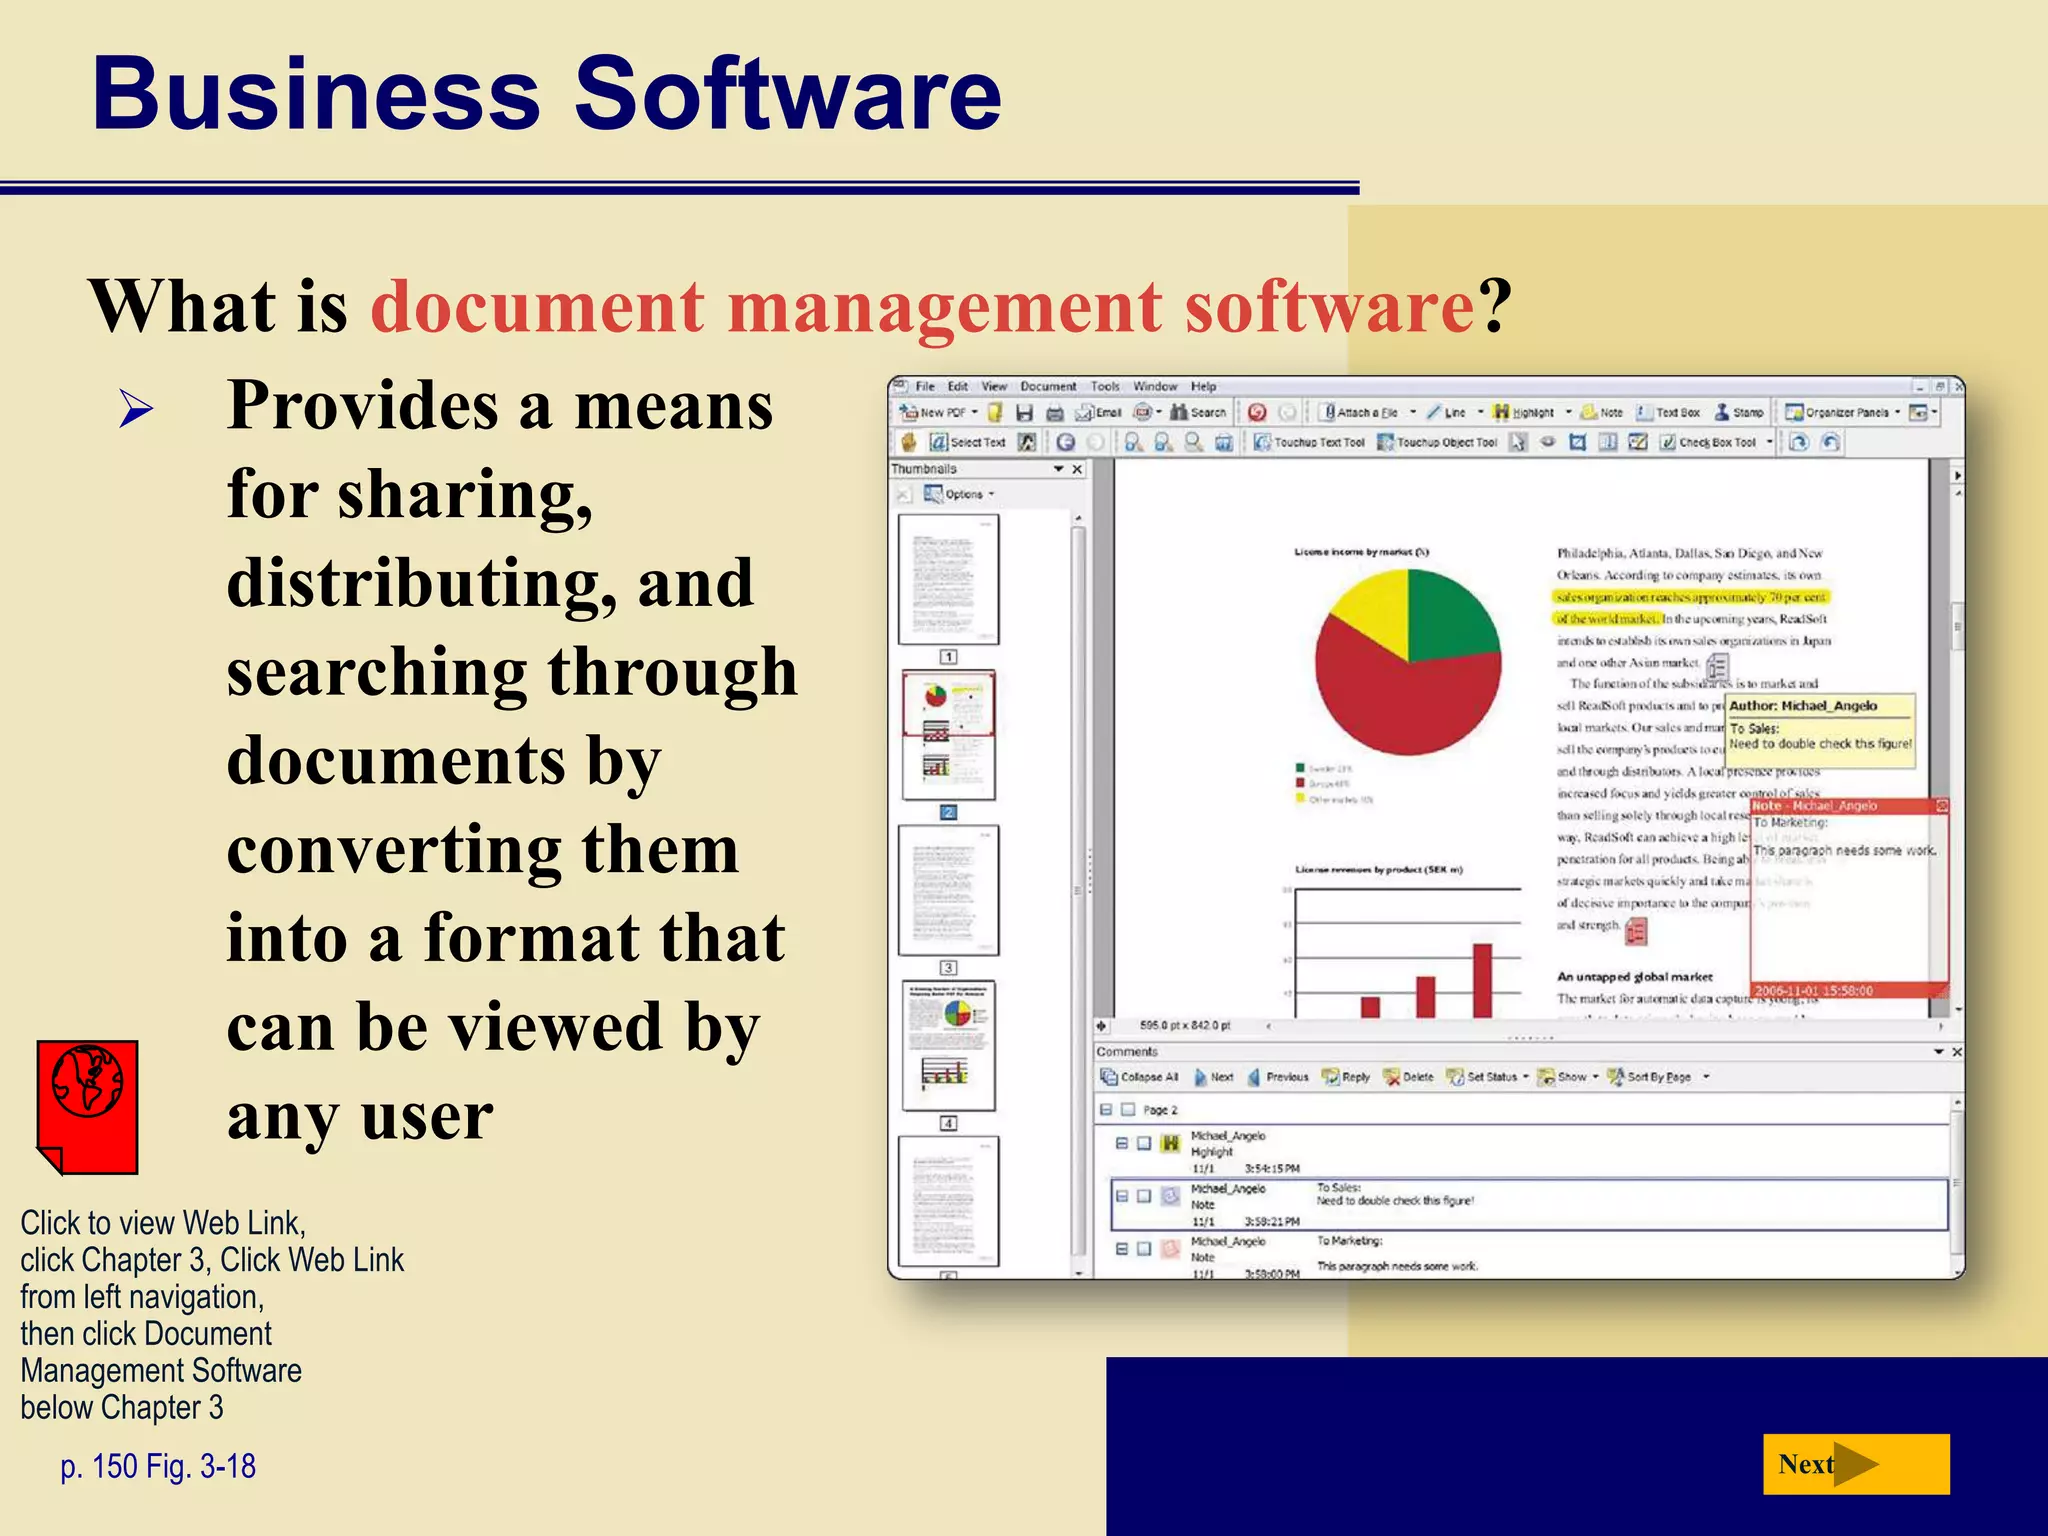Select the page 3 thumbnail

tap(948, 890)
